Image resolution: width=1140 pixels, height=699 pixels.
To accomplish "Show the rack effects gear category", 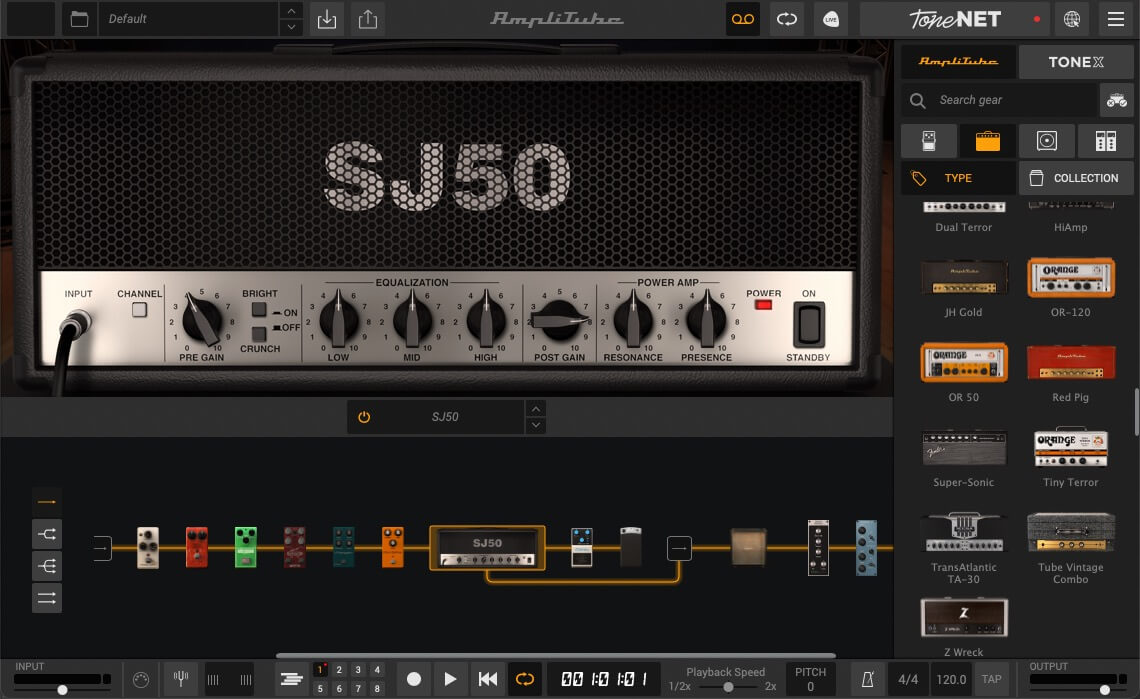I will [x=1105, y=140].
